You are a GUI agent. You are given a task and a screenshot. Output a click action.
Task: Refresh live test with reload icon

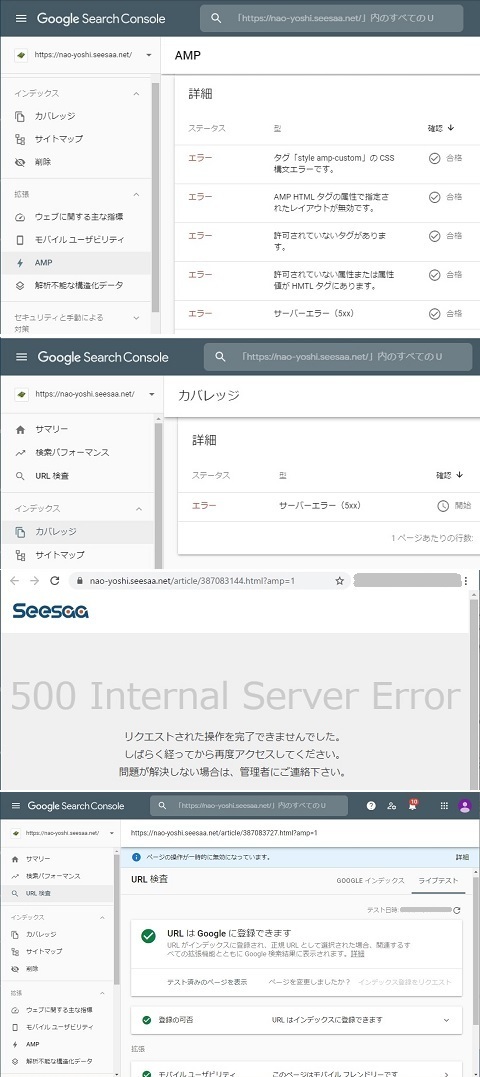[x=457, y=910]
